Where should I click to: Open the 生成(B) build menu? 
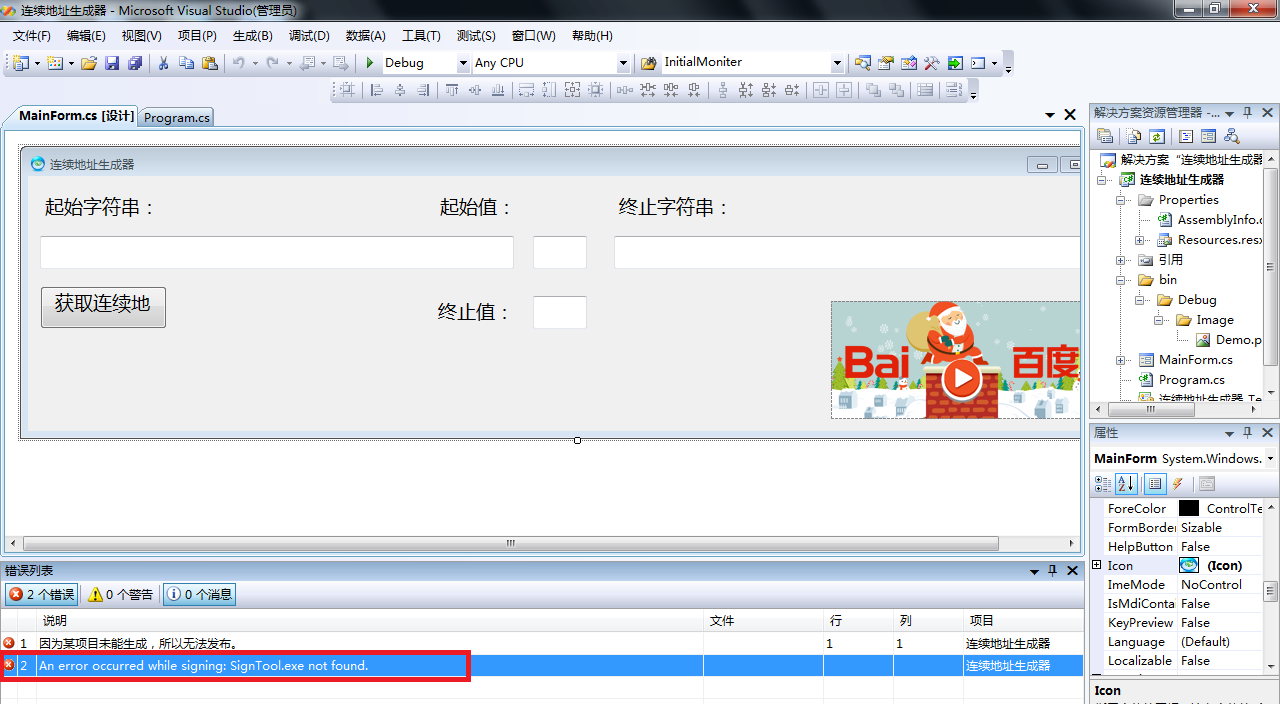coord(253,36)
